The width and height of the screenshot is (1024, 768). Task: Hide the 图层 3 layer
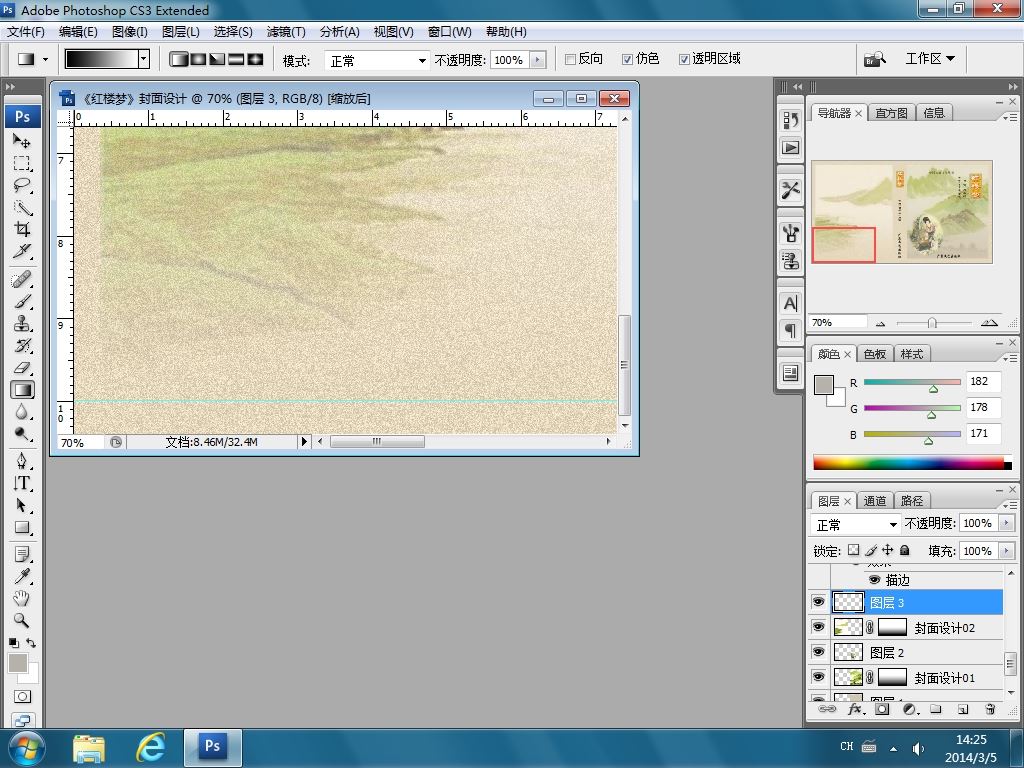tap(818, 602)
